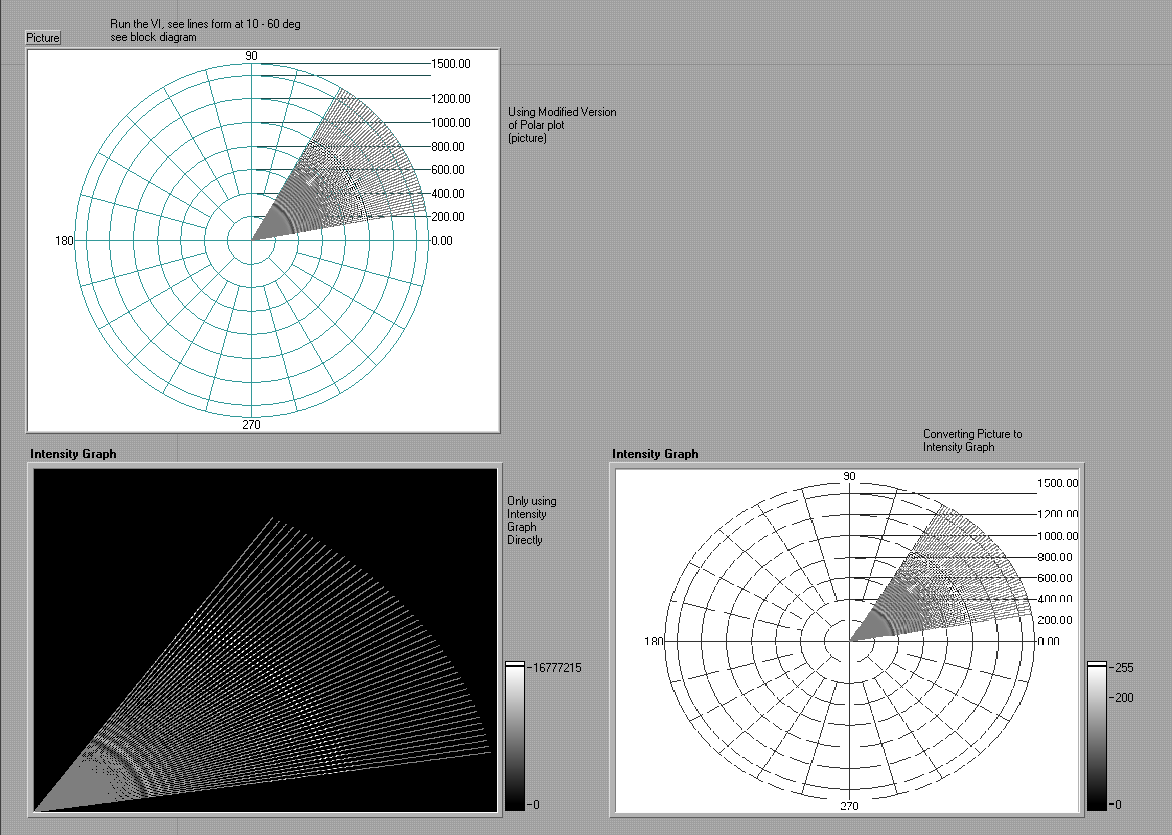Viewport: 1172px width, 835px height.
Task: Click the 1500.00 scale label in the Picture plot
Action: (451, 64)
